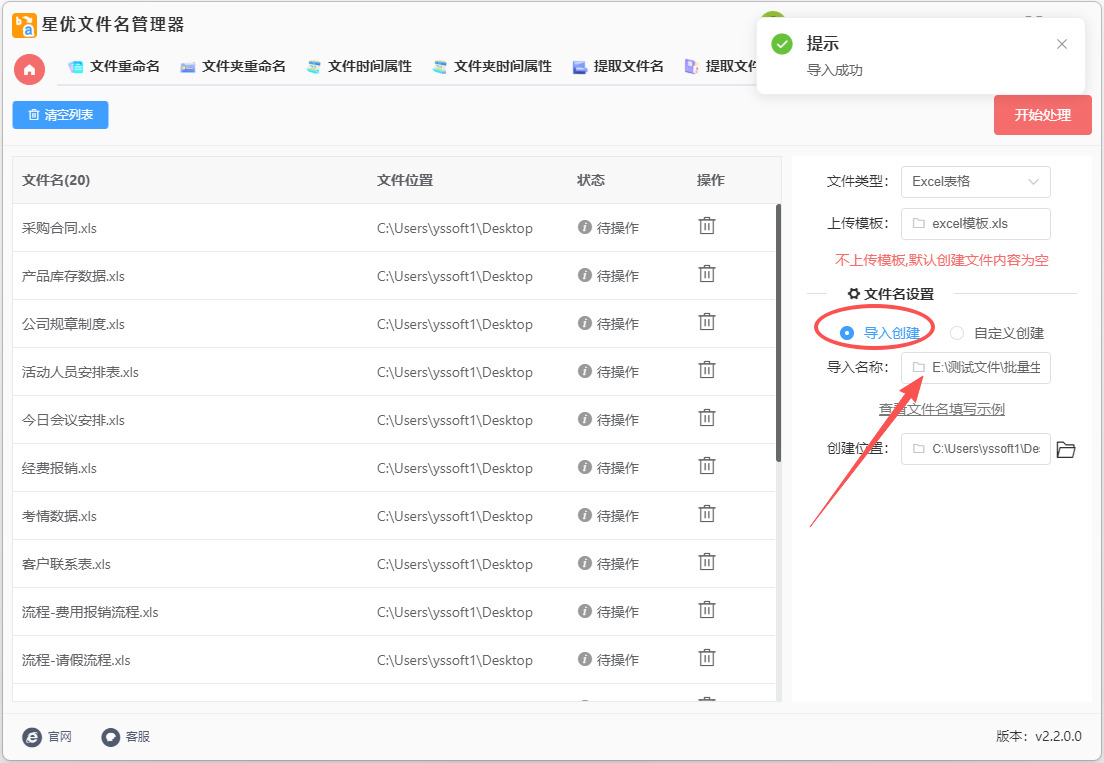Click file location of 考情数据.xls row
Image resolution: width=1104 pixels, height=763 pixels.
click(455, 516)
